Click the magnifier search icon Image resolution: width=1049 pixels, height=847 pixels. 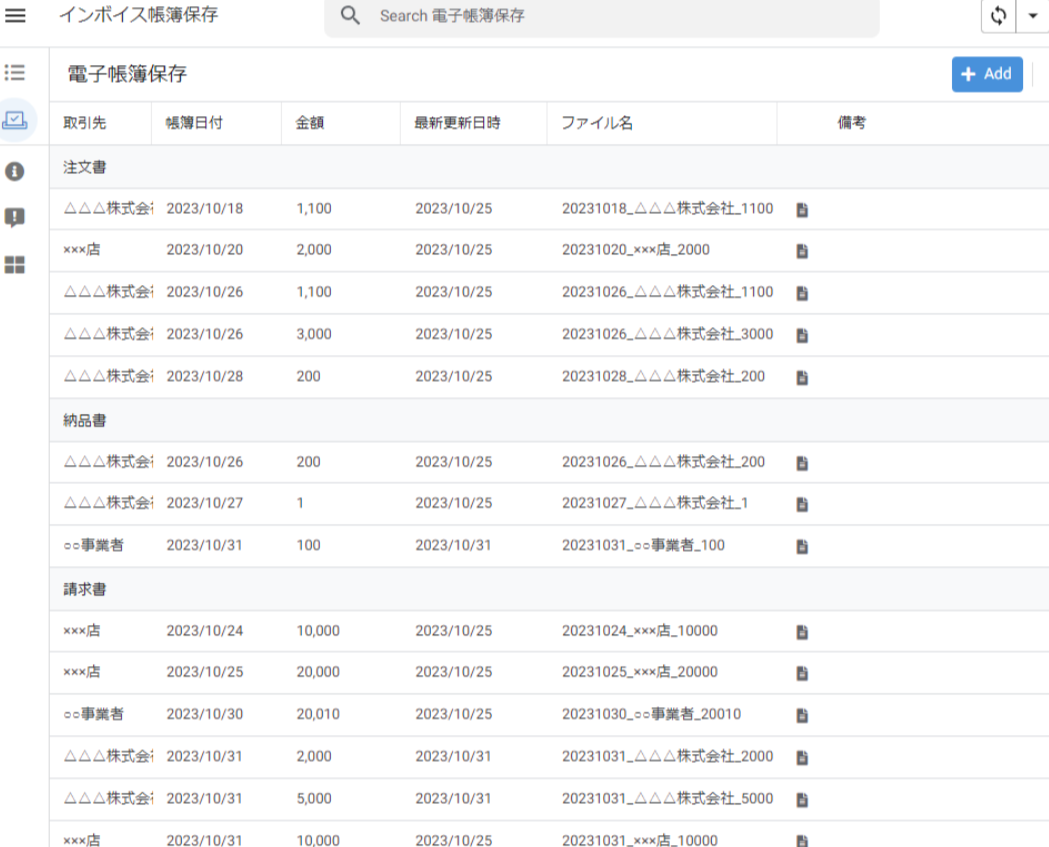point(350,16)
